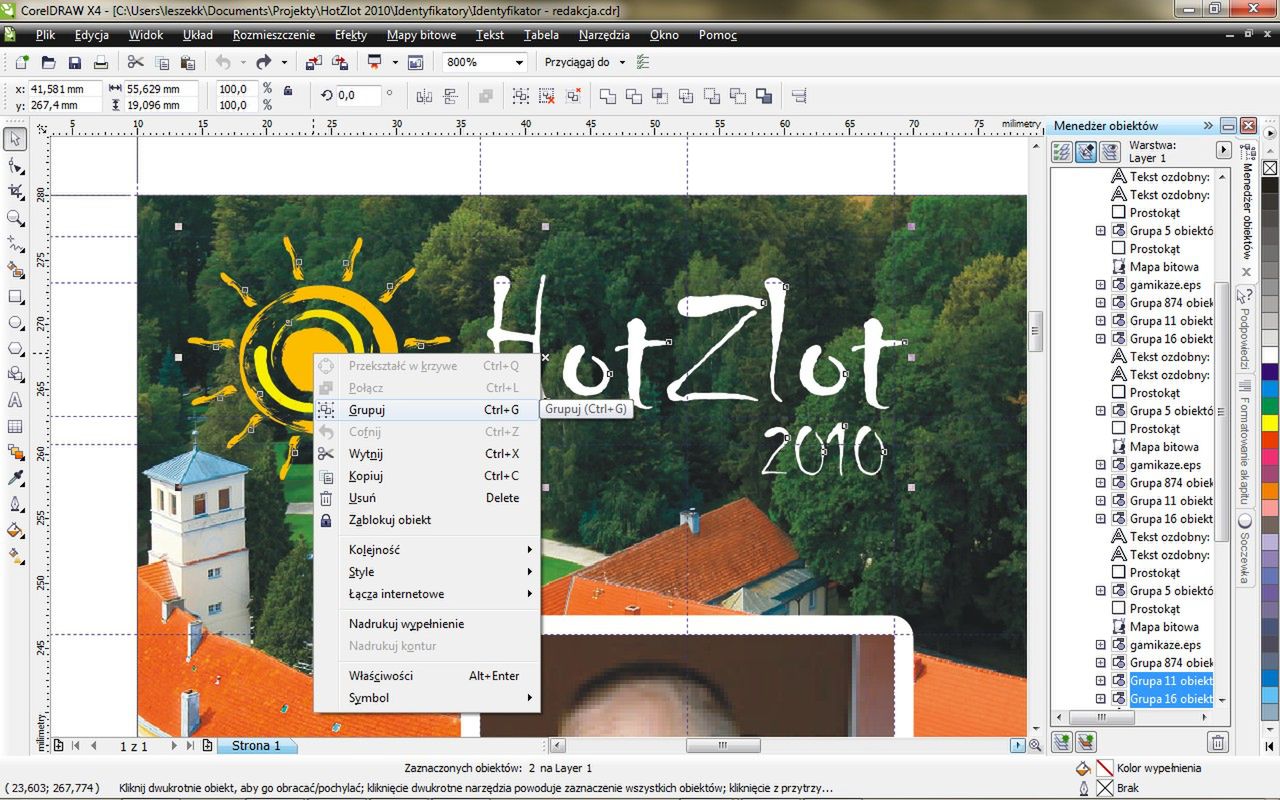Open the application launcher dropdown arrow

(394, 62)
